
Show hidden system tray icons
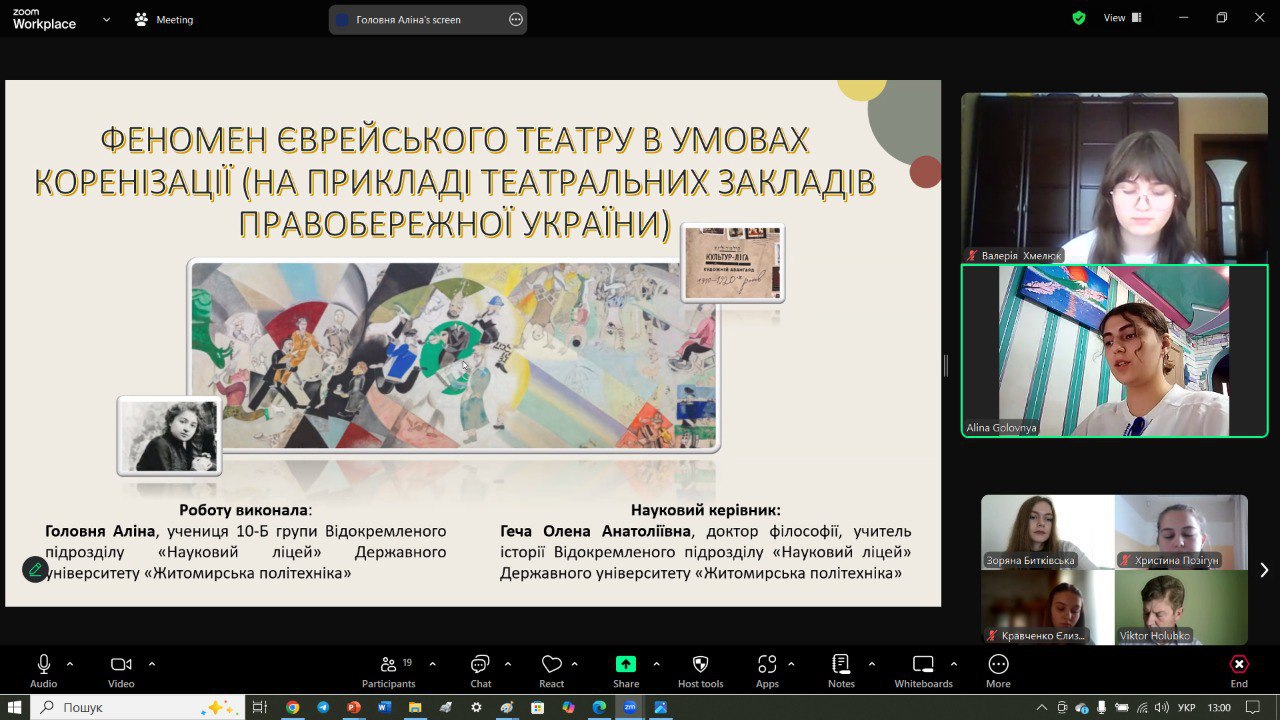1042,707
